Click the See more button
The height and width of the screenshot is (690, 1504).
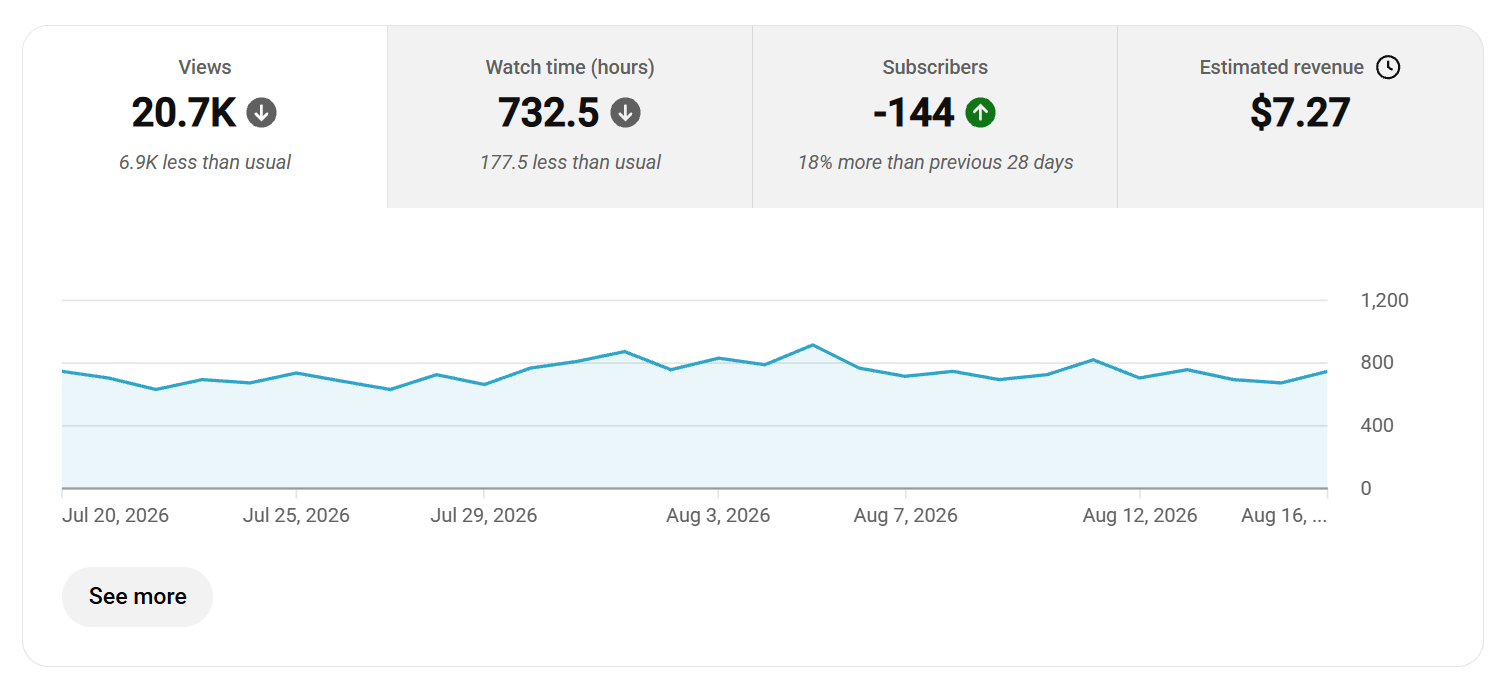[x=138, y=597]
